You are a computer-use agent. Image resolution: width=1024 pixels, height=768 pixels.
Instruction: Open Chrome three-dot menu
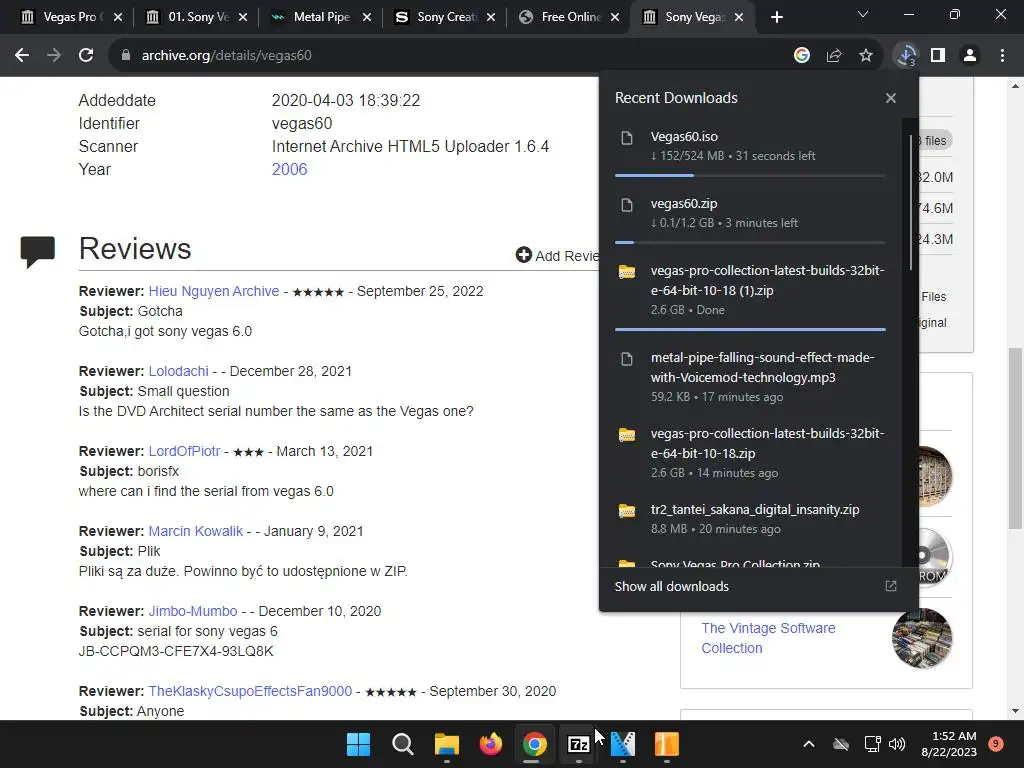[x=1002, y=56]
